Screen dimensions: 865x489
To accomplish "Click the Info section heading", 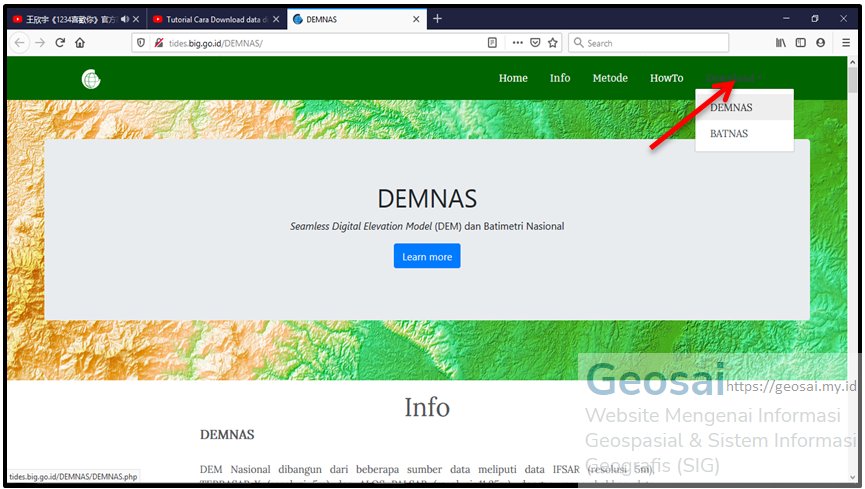I will click(x=427, y=407).
